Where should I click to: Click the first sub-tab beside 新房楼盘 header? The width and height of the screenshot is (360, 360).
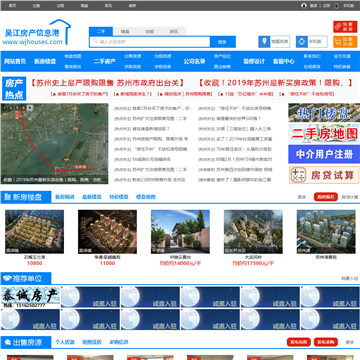pyautogui.click(x=65, y=197)
